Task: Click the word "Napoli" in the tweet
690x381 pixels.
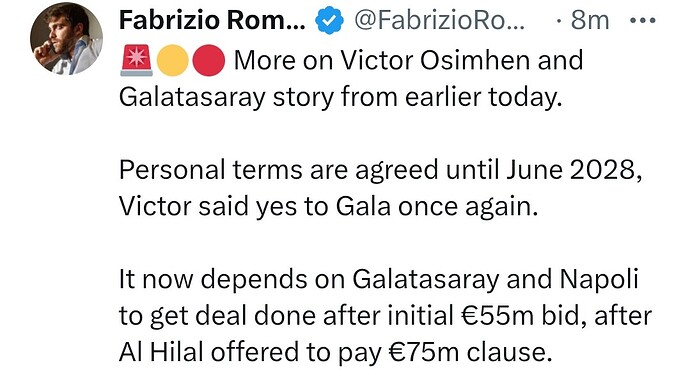Action: [x=599, y=280]
